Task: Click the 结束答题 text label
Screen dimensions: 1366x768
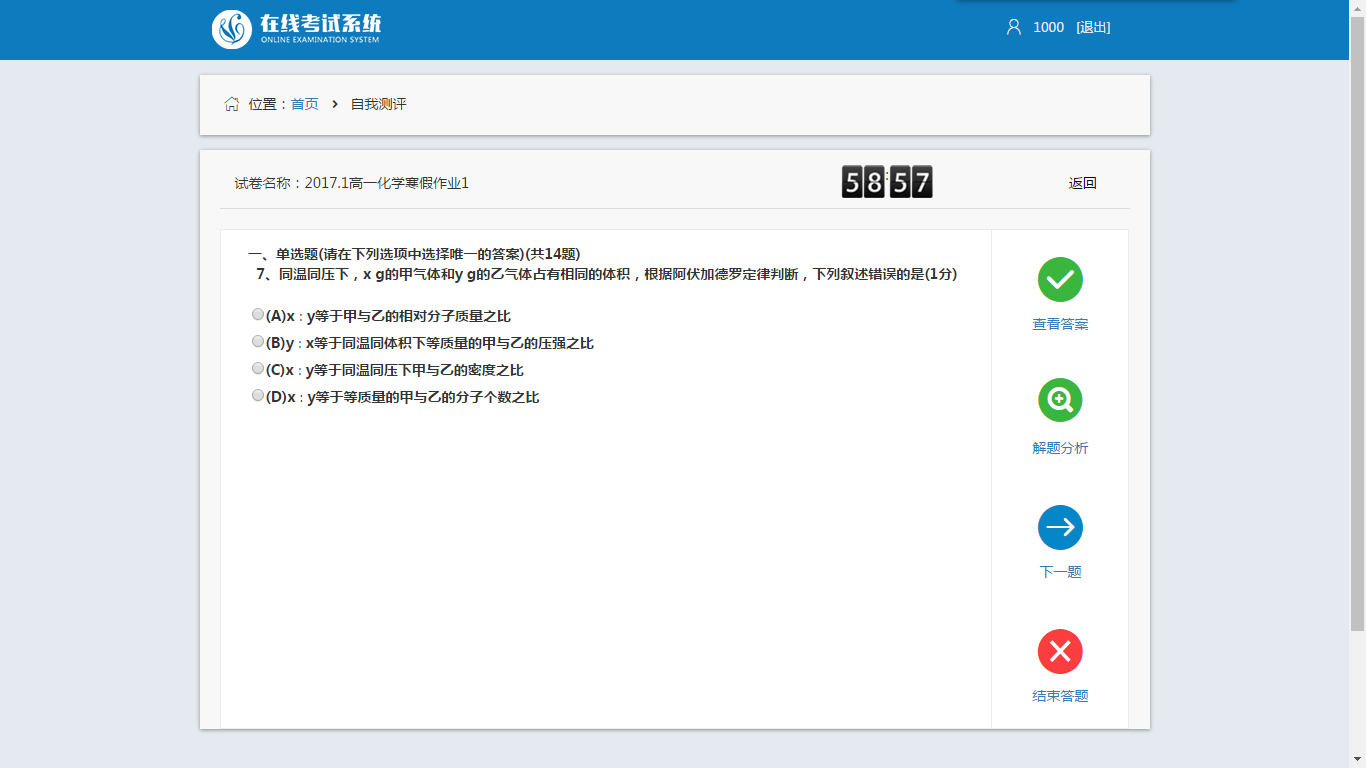Action: pyautogui.click(x=1060, y=696)
